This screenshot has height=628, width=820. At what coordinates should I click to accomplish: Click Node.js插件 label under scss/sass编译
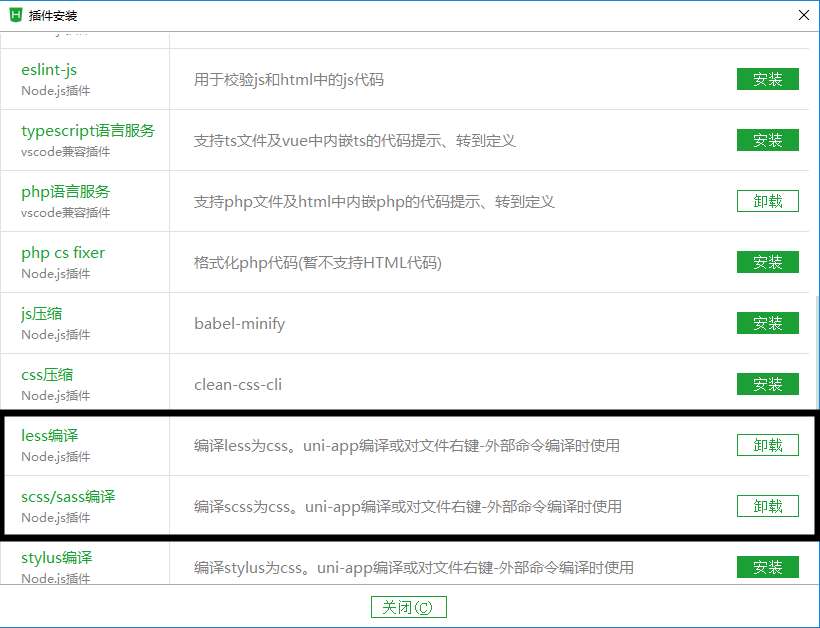click(x=55, y=518)
